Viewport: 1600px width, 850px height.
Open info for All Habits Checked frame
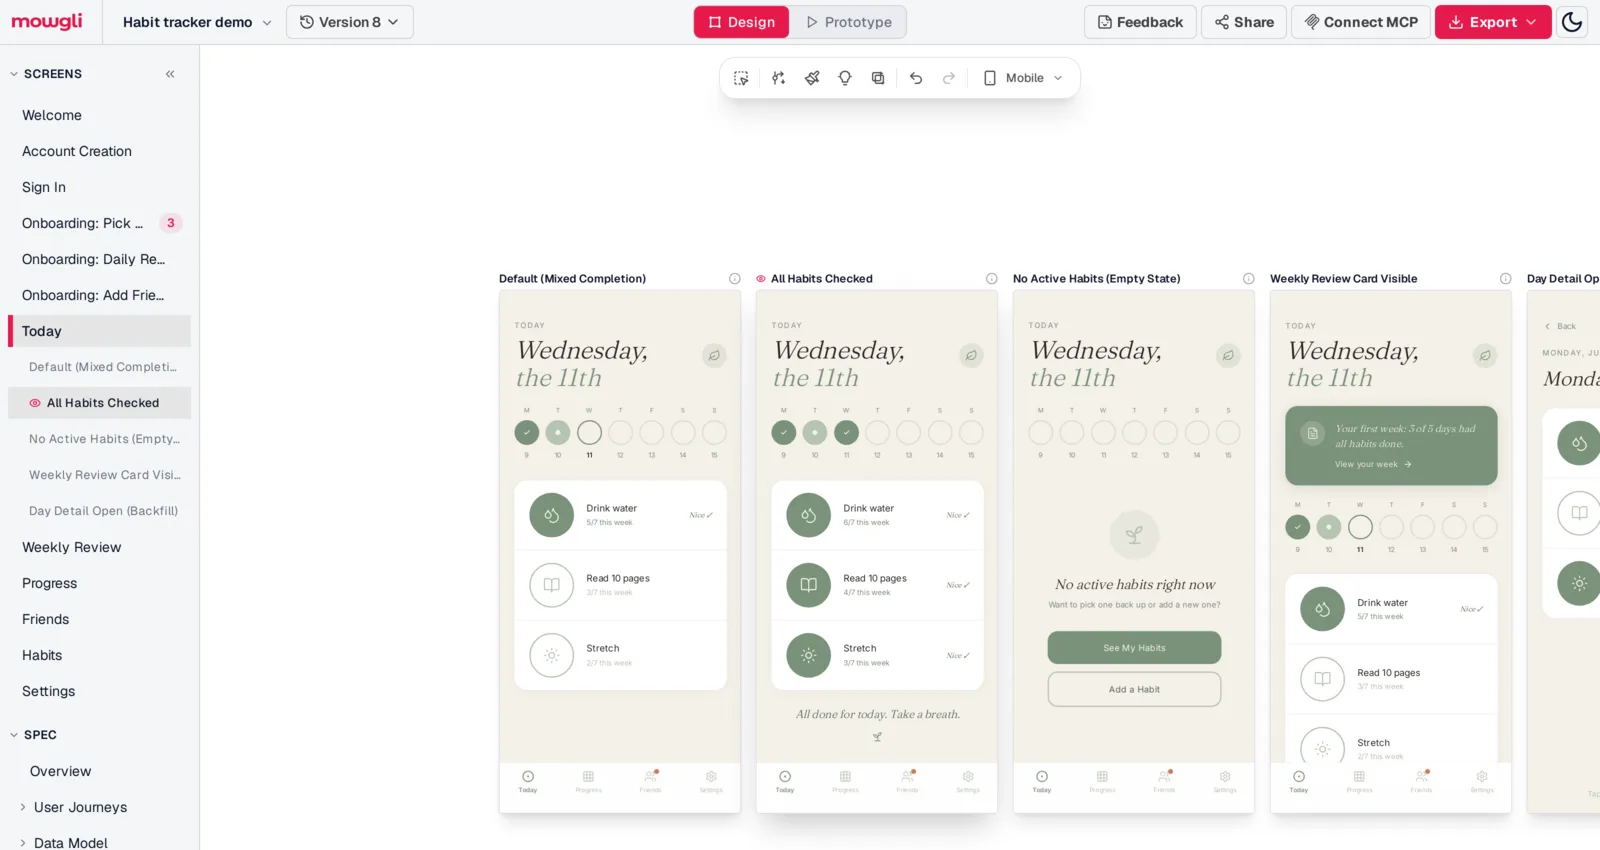click(x=992, y=279)
